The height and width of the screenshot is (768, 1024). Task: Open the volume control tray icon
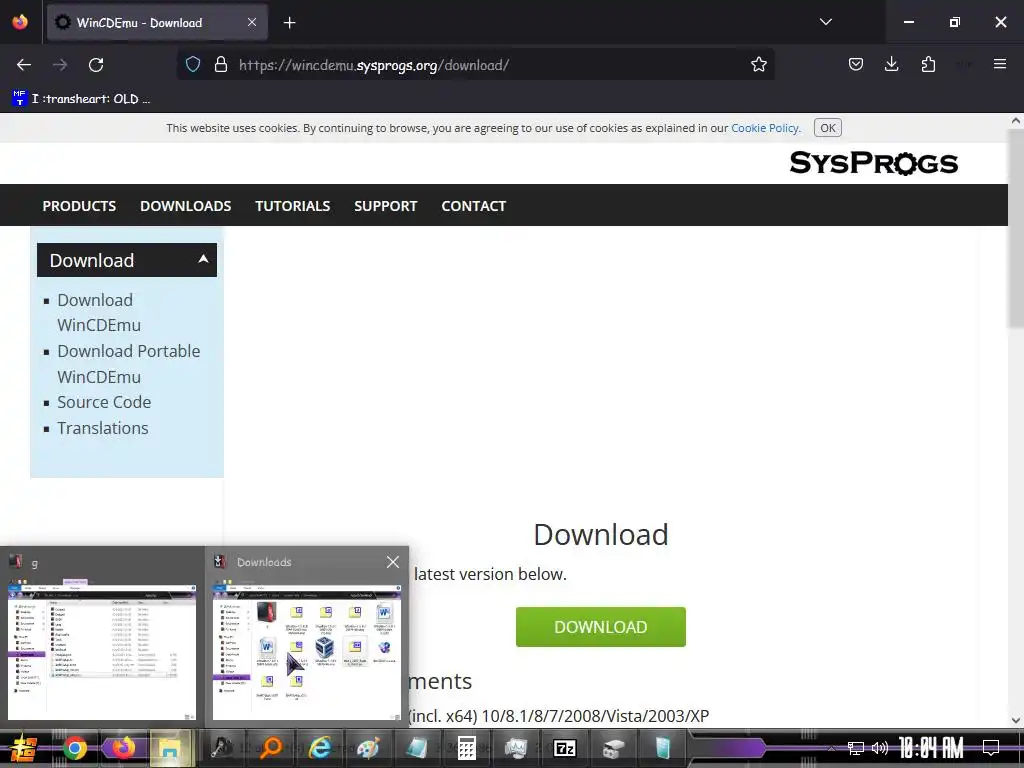880,748
